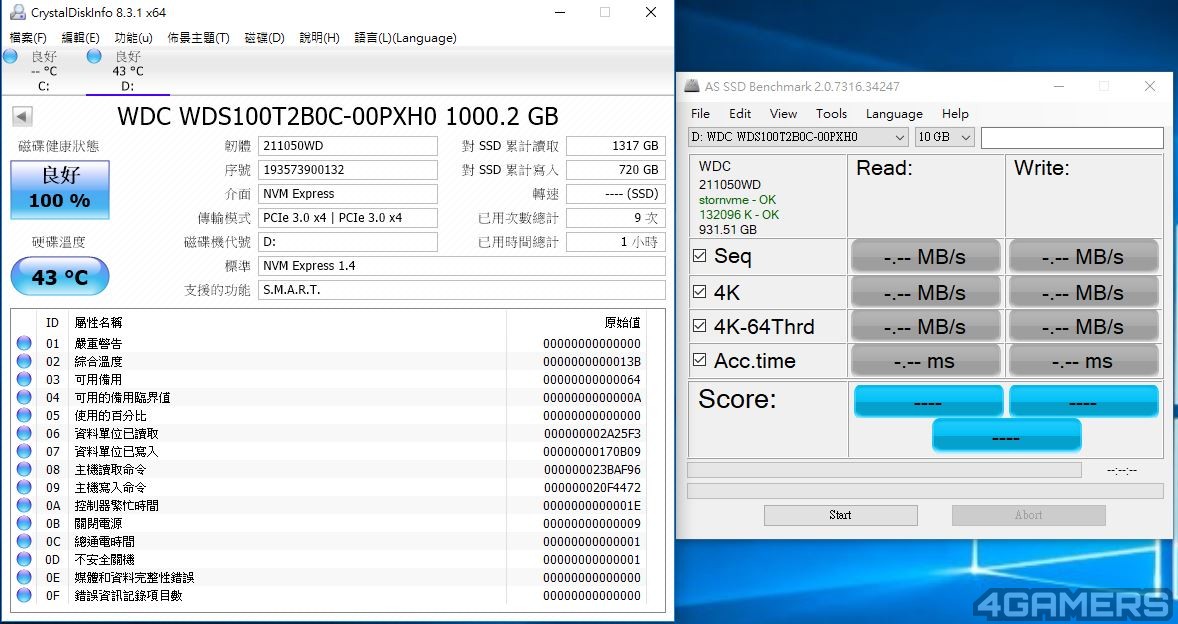The height and width of the screenshot is (624, 1178).
Task: Click status orb for attribute 03 可用備用
Action: pyautogui.click(x=24, y=379)
